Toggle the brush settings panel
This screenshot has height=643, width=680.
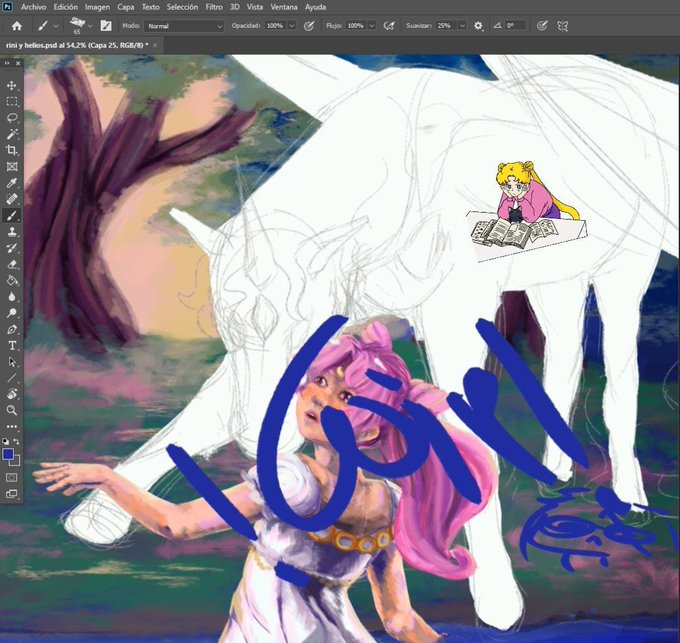click(106, 26)
